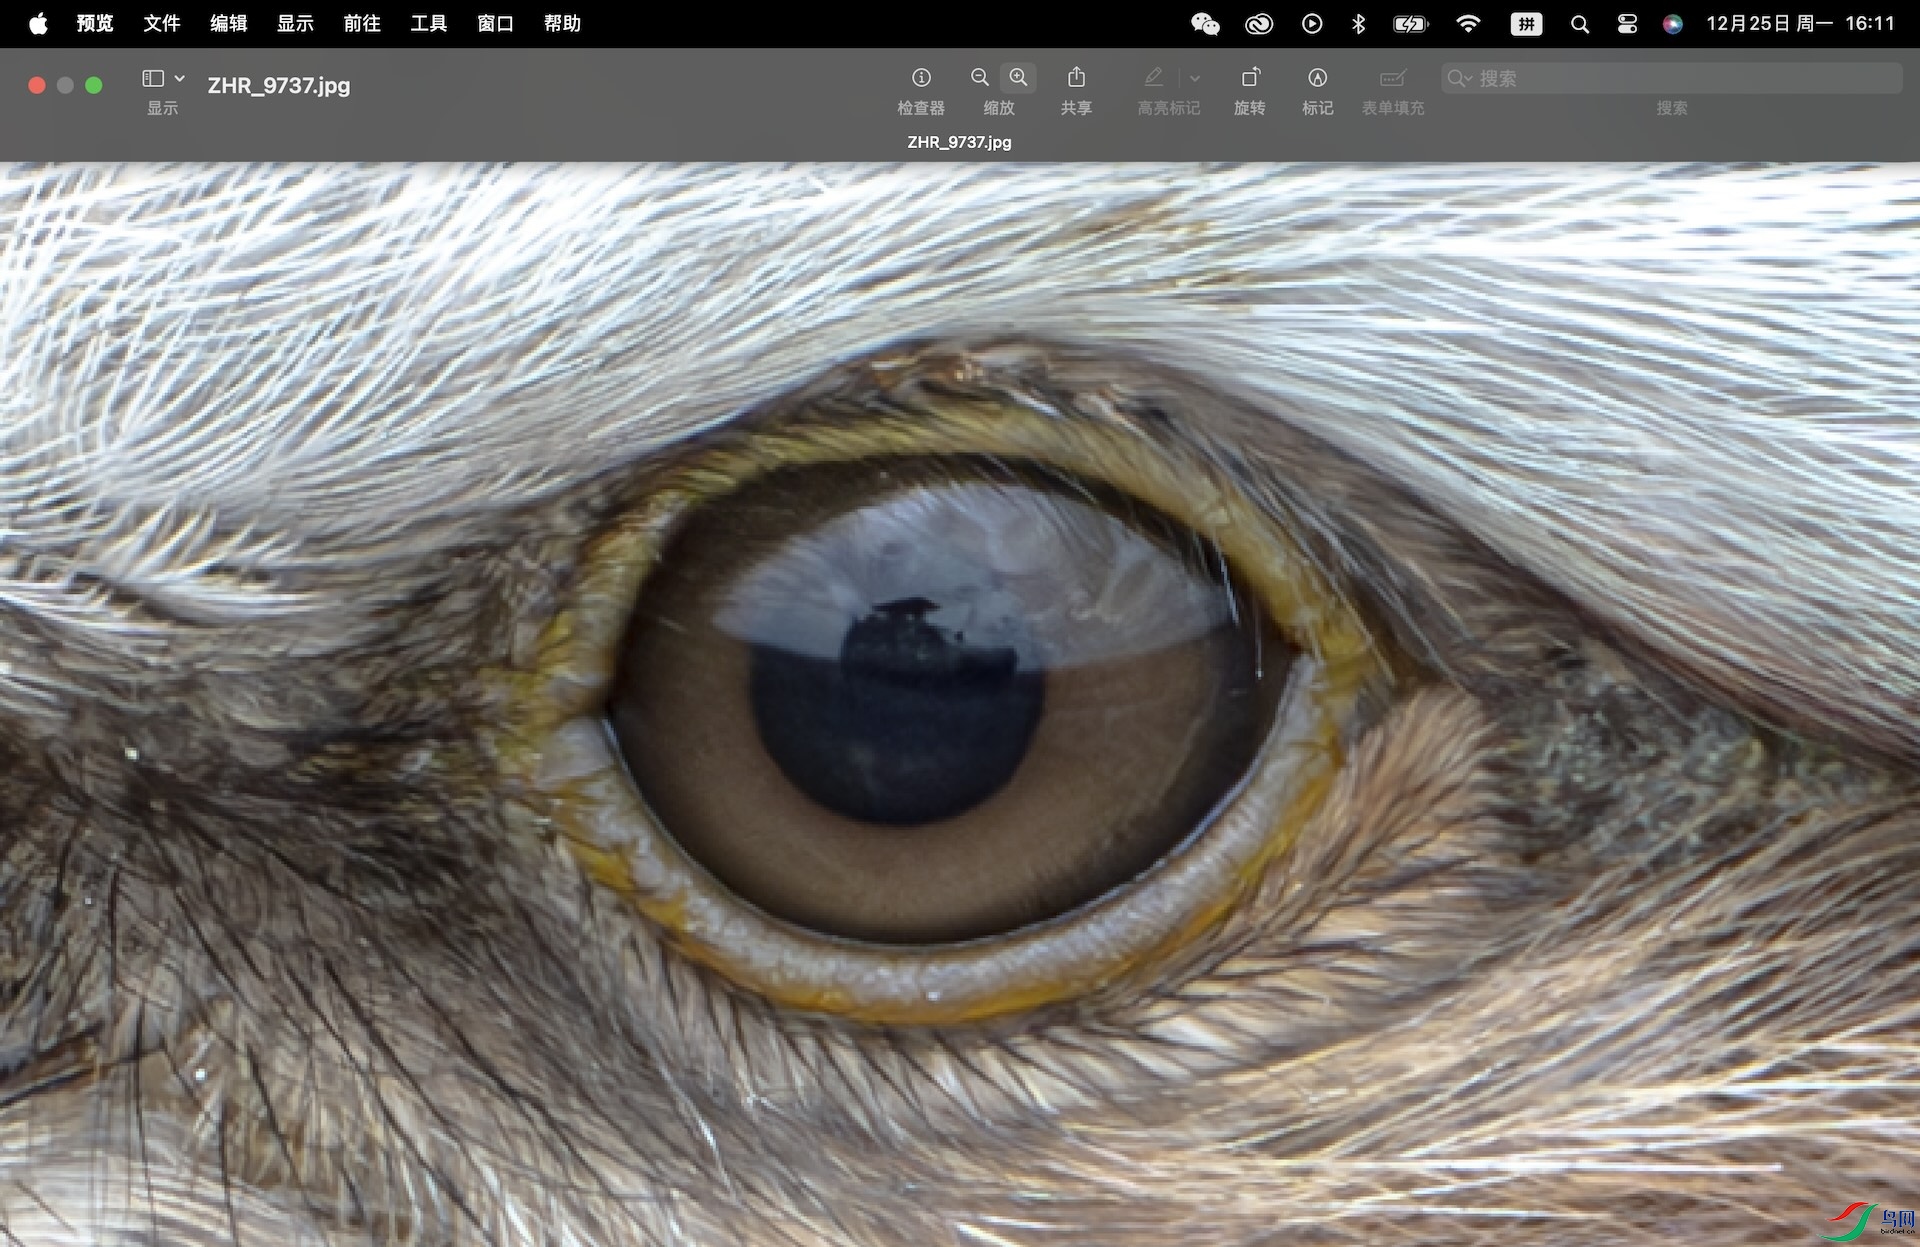Toggle the Markup (标记) toolbar
The width and height of the screenshot is (1920, 1247).
[x=1317, y=78]
